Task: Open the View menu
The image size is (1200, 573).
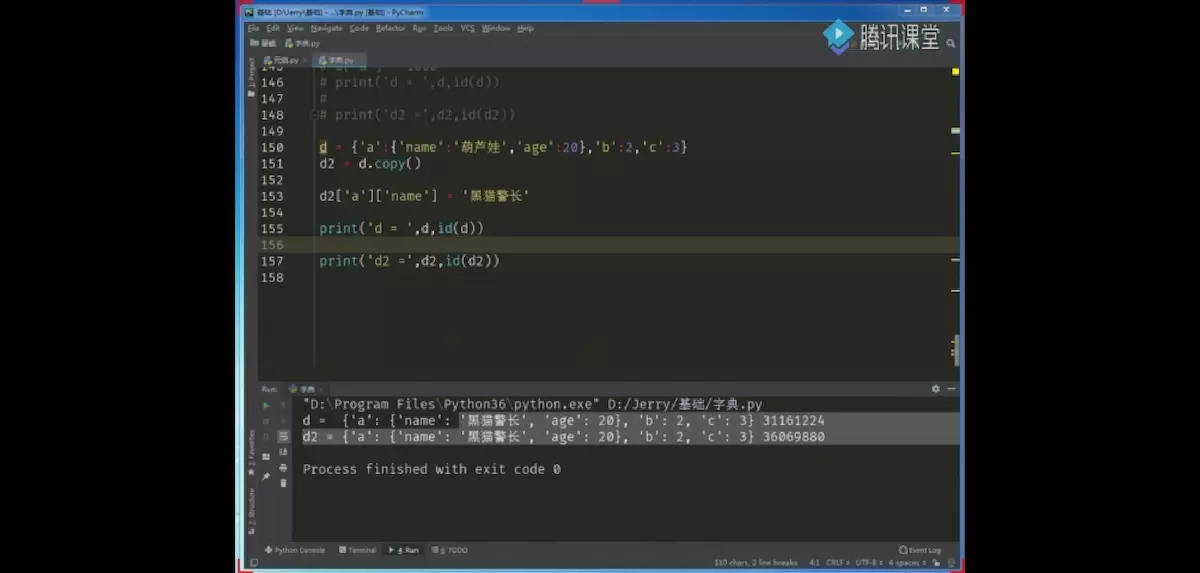Action: pyautogui.click(x=295, y=28)
